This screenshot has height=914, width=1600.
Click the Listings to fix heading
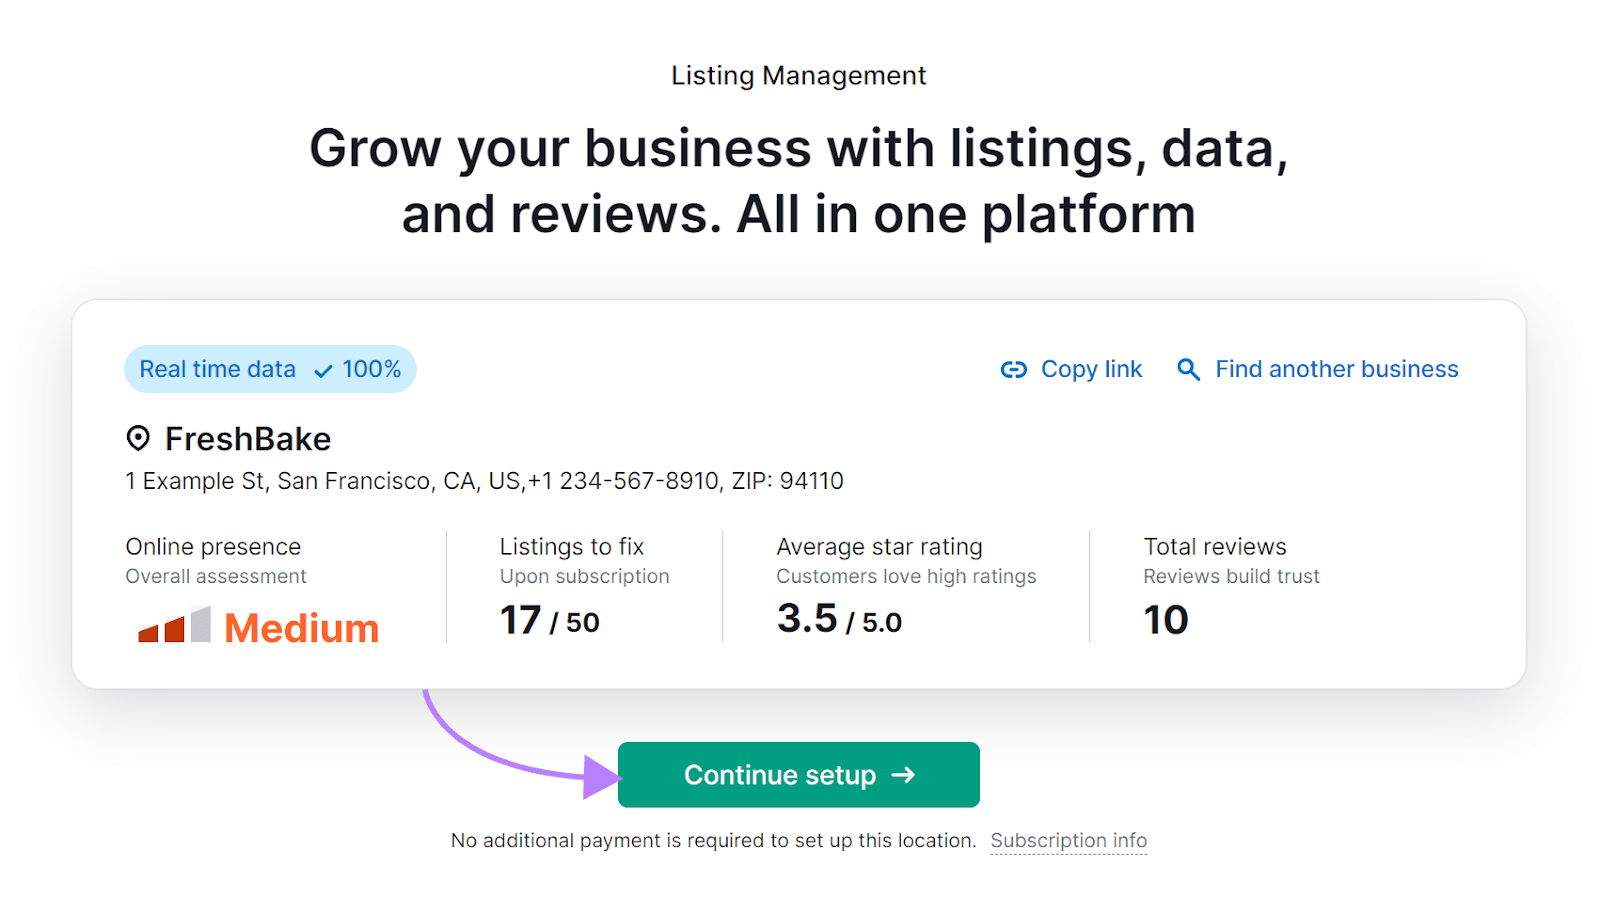[x=572, y=547]
